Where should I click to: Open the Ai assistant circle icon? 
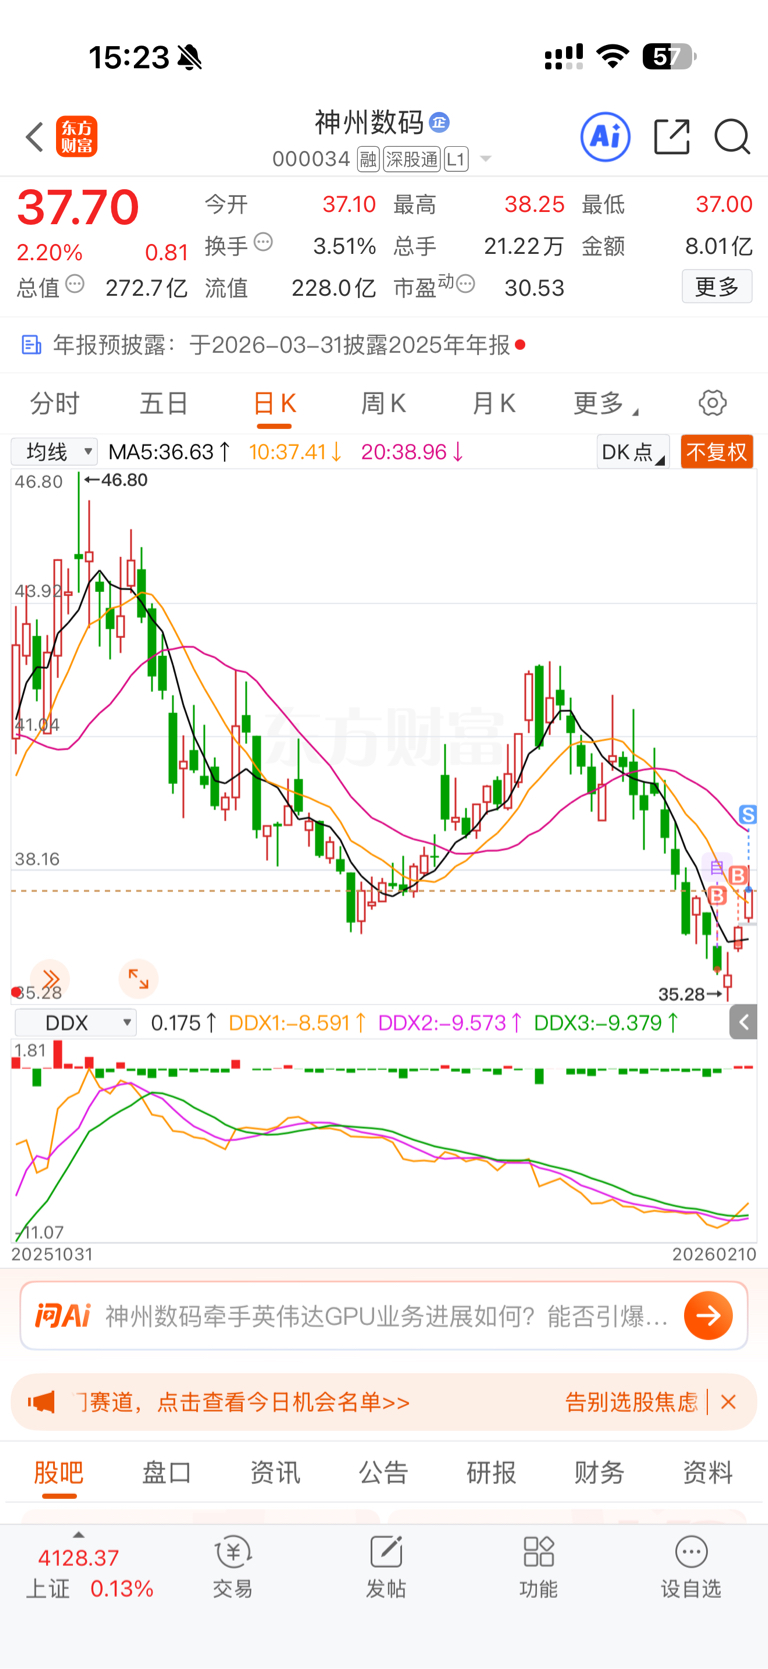pos(606,136)
